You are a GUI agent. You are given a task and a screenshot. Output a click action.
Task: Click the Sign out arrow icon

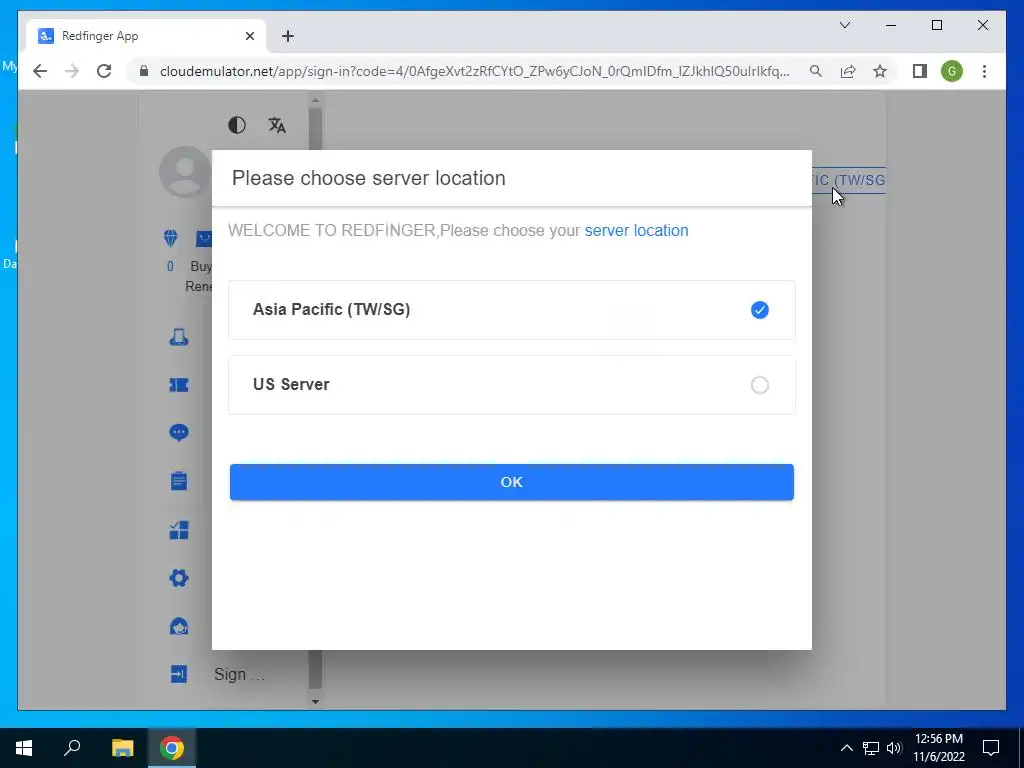[x=179, y=674]
